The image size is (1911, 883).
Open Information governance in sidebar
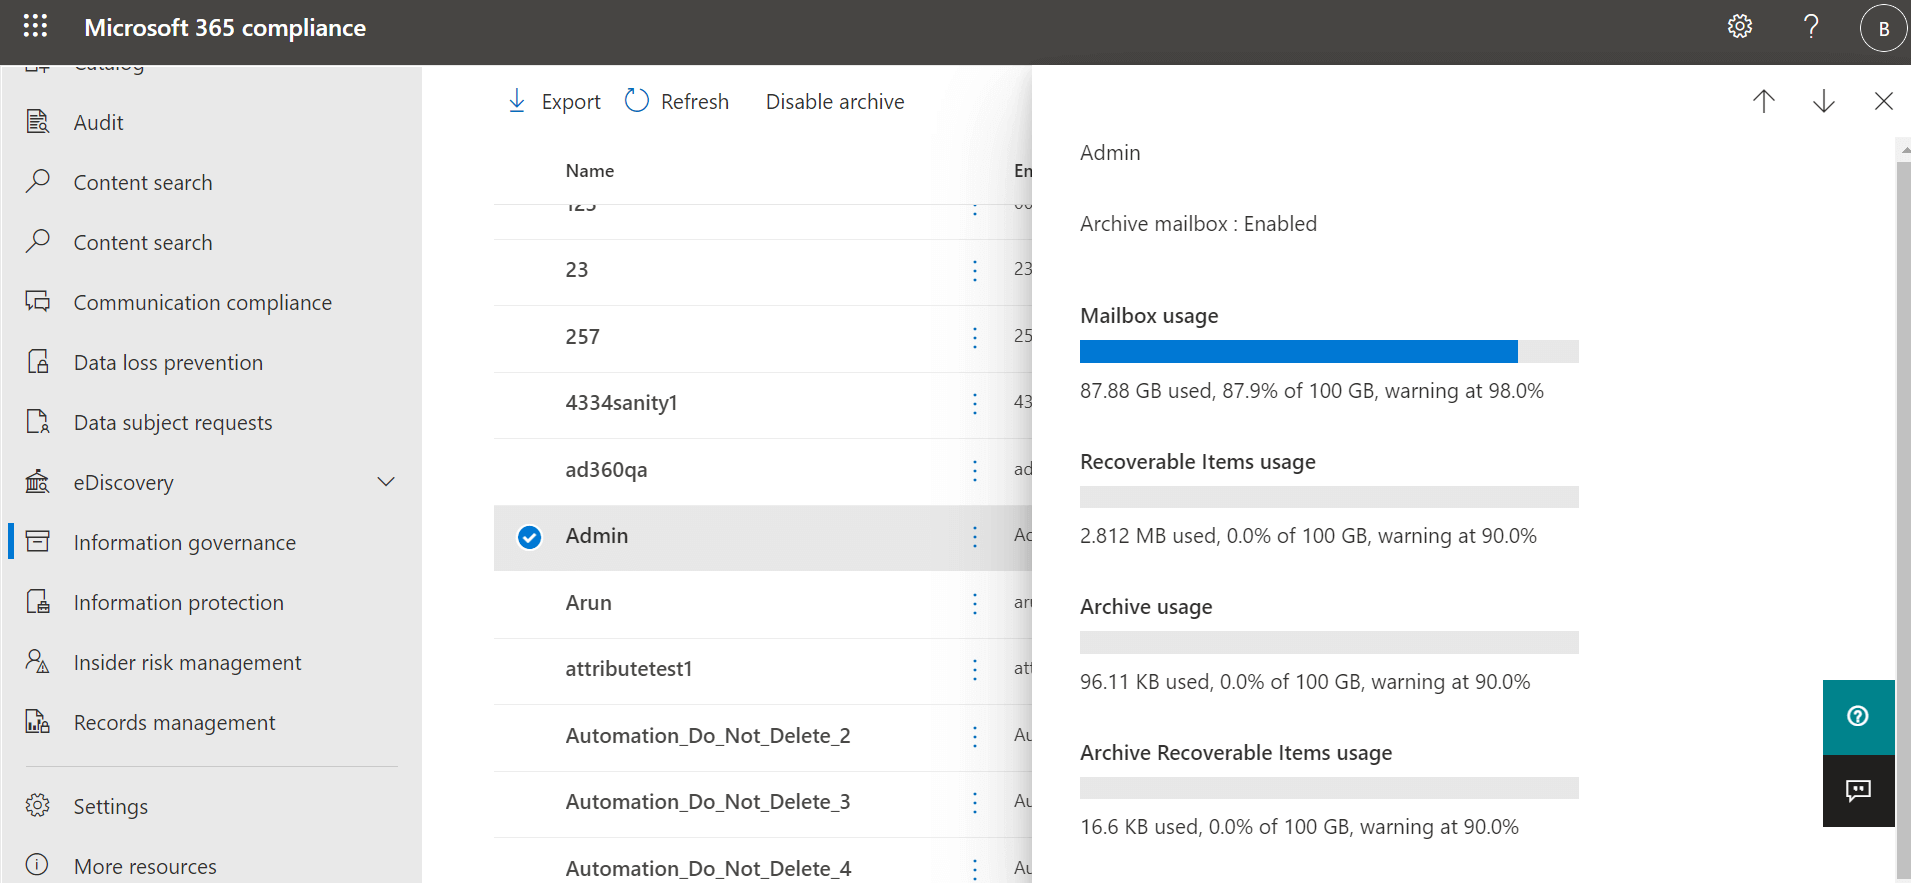tap(184, 543)
